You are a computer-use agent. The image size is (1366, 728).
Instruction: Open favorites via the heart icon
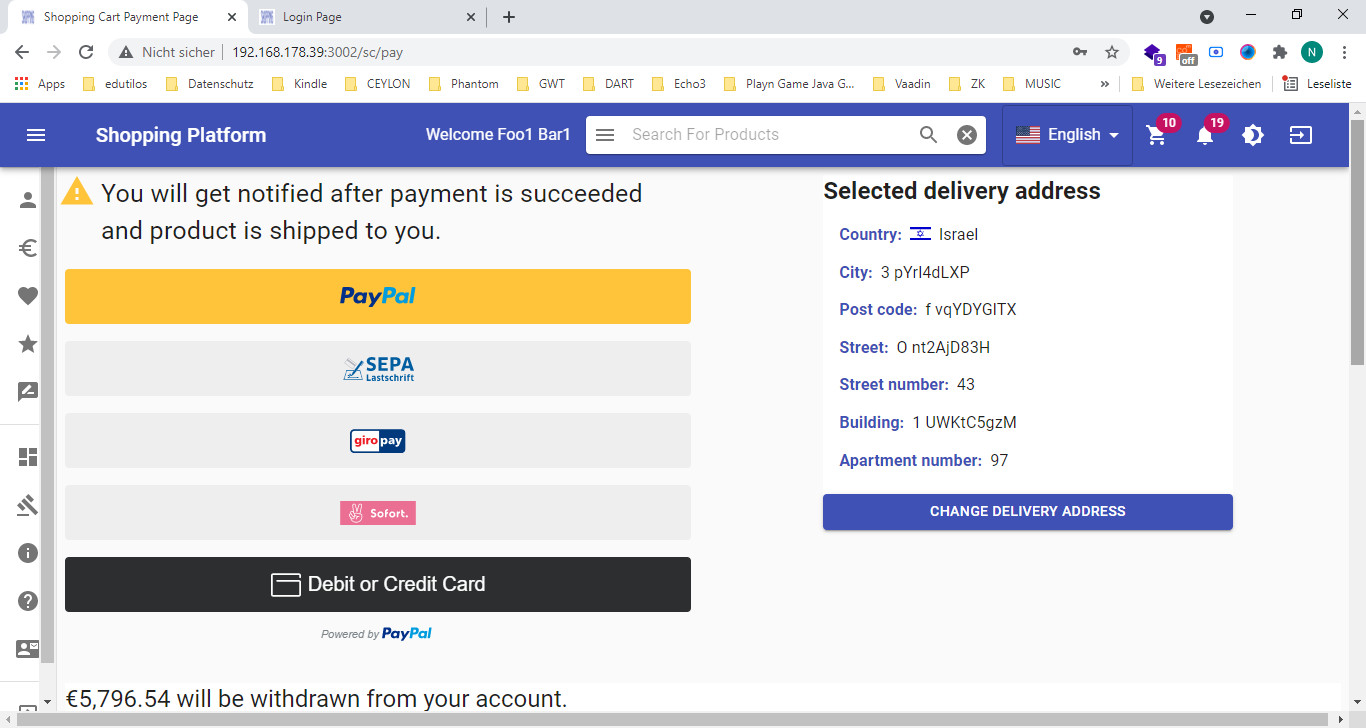[x=28, y=296]
